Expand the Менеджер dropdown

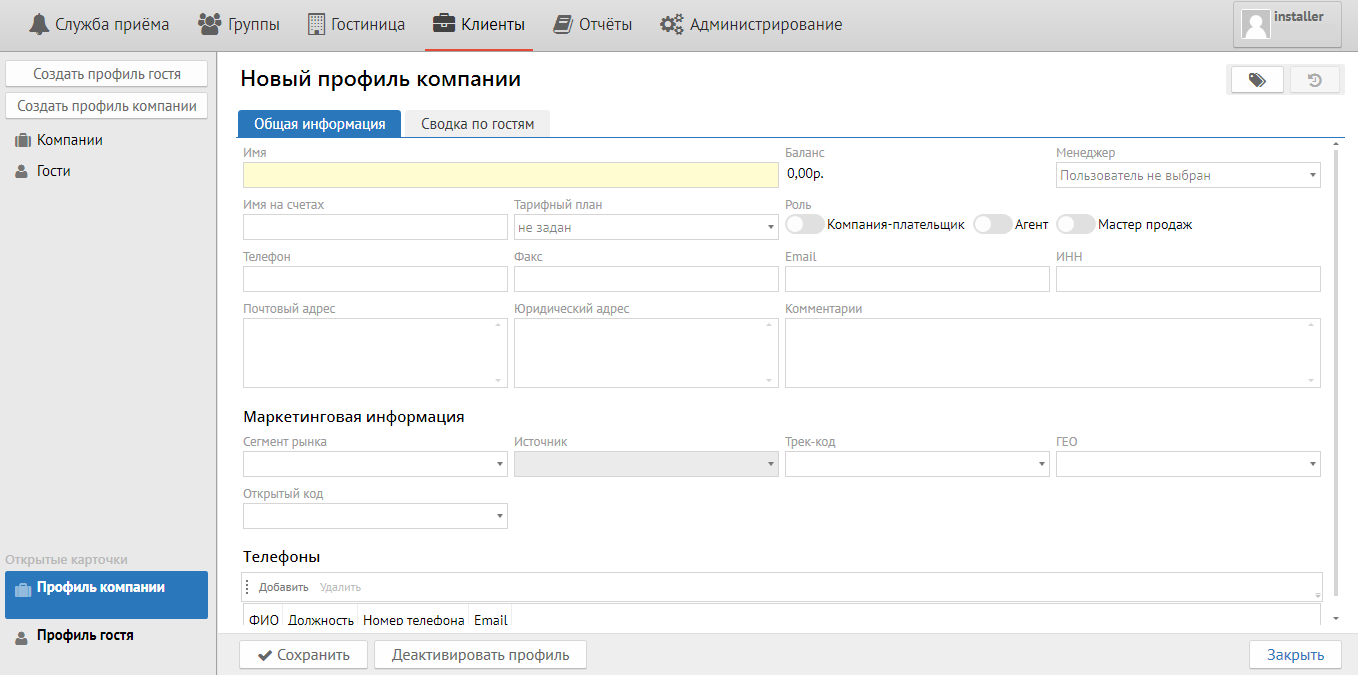(1188, 176)
